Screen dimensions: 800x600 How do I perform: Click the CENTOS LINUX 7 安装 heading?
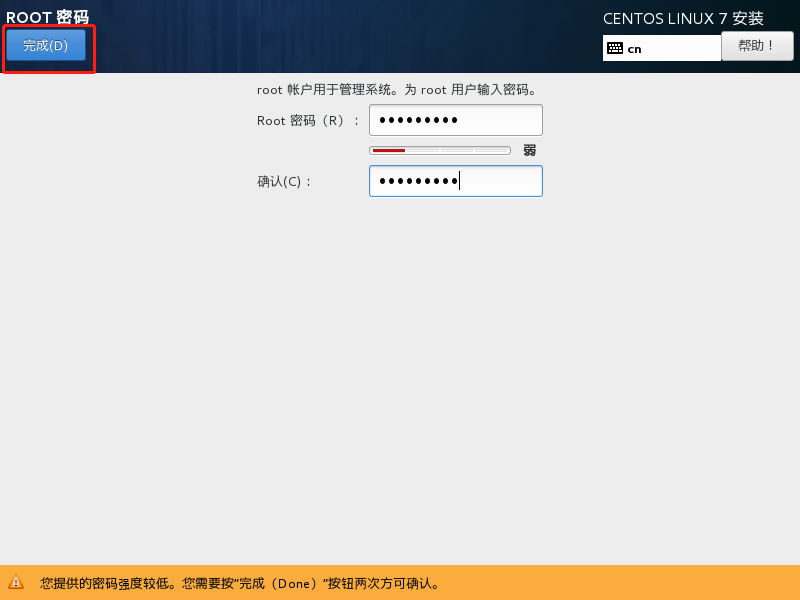coord(683,19)
